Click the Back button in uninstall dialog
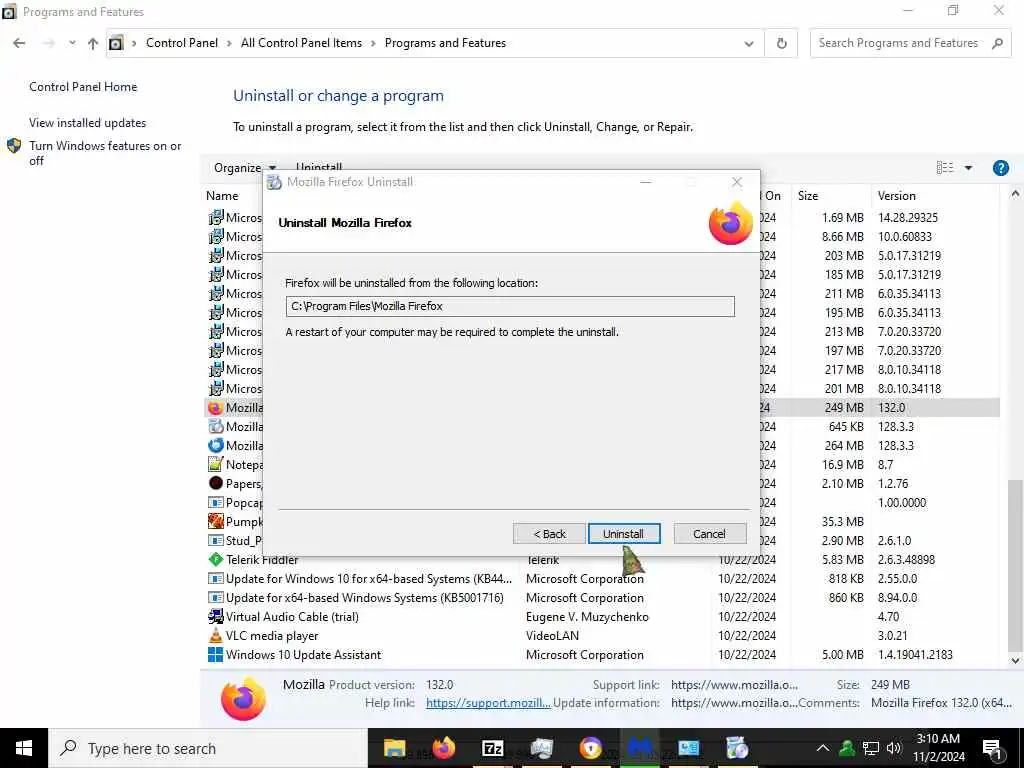The image size is (1024, 768). click(x=549, y=534)
